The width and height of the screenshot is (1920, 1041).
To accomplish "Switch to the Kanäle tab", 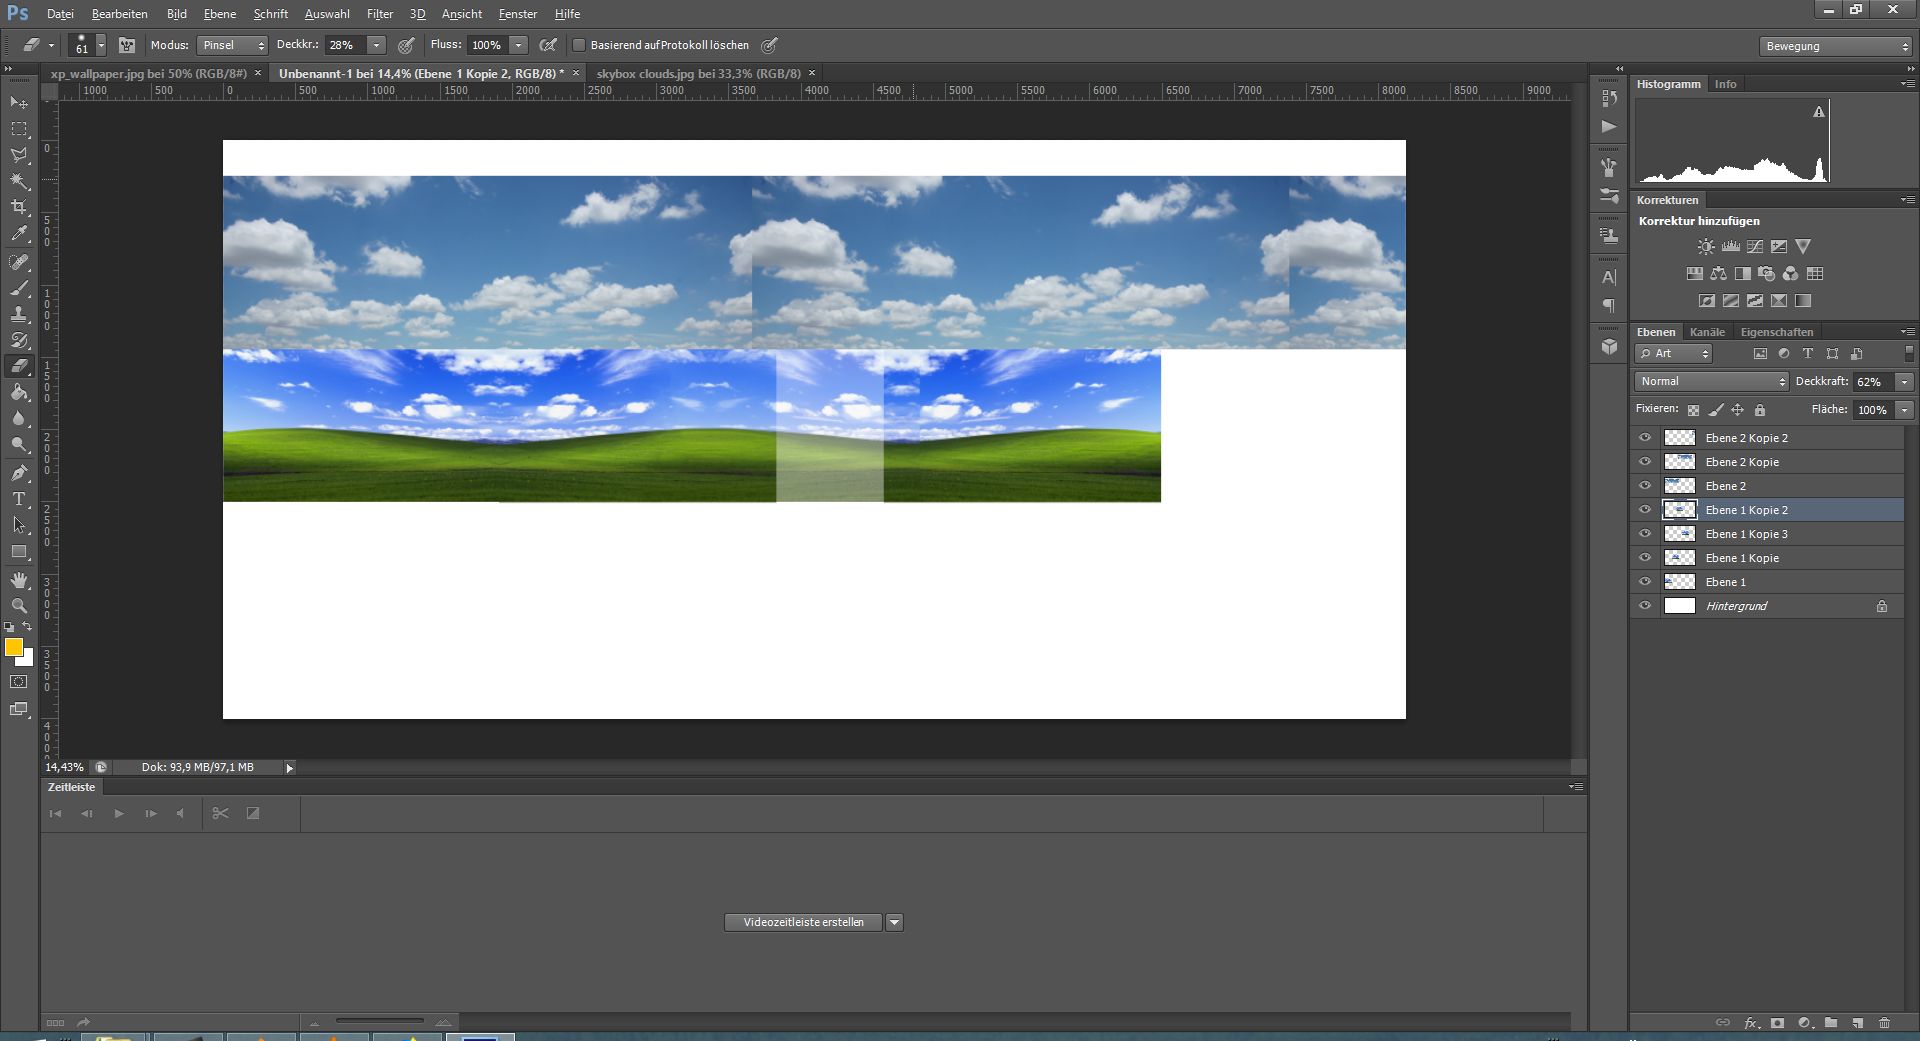I will (1707, 332).
